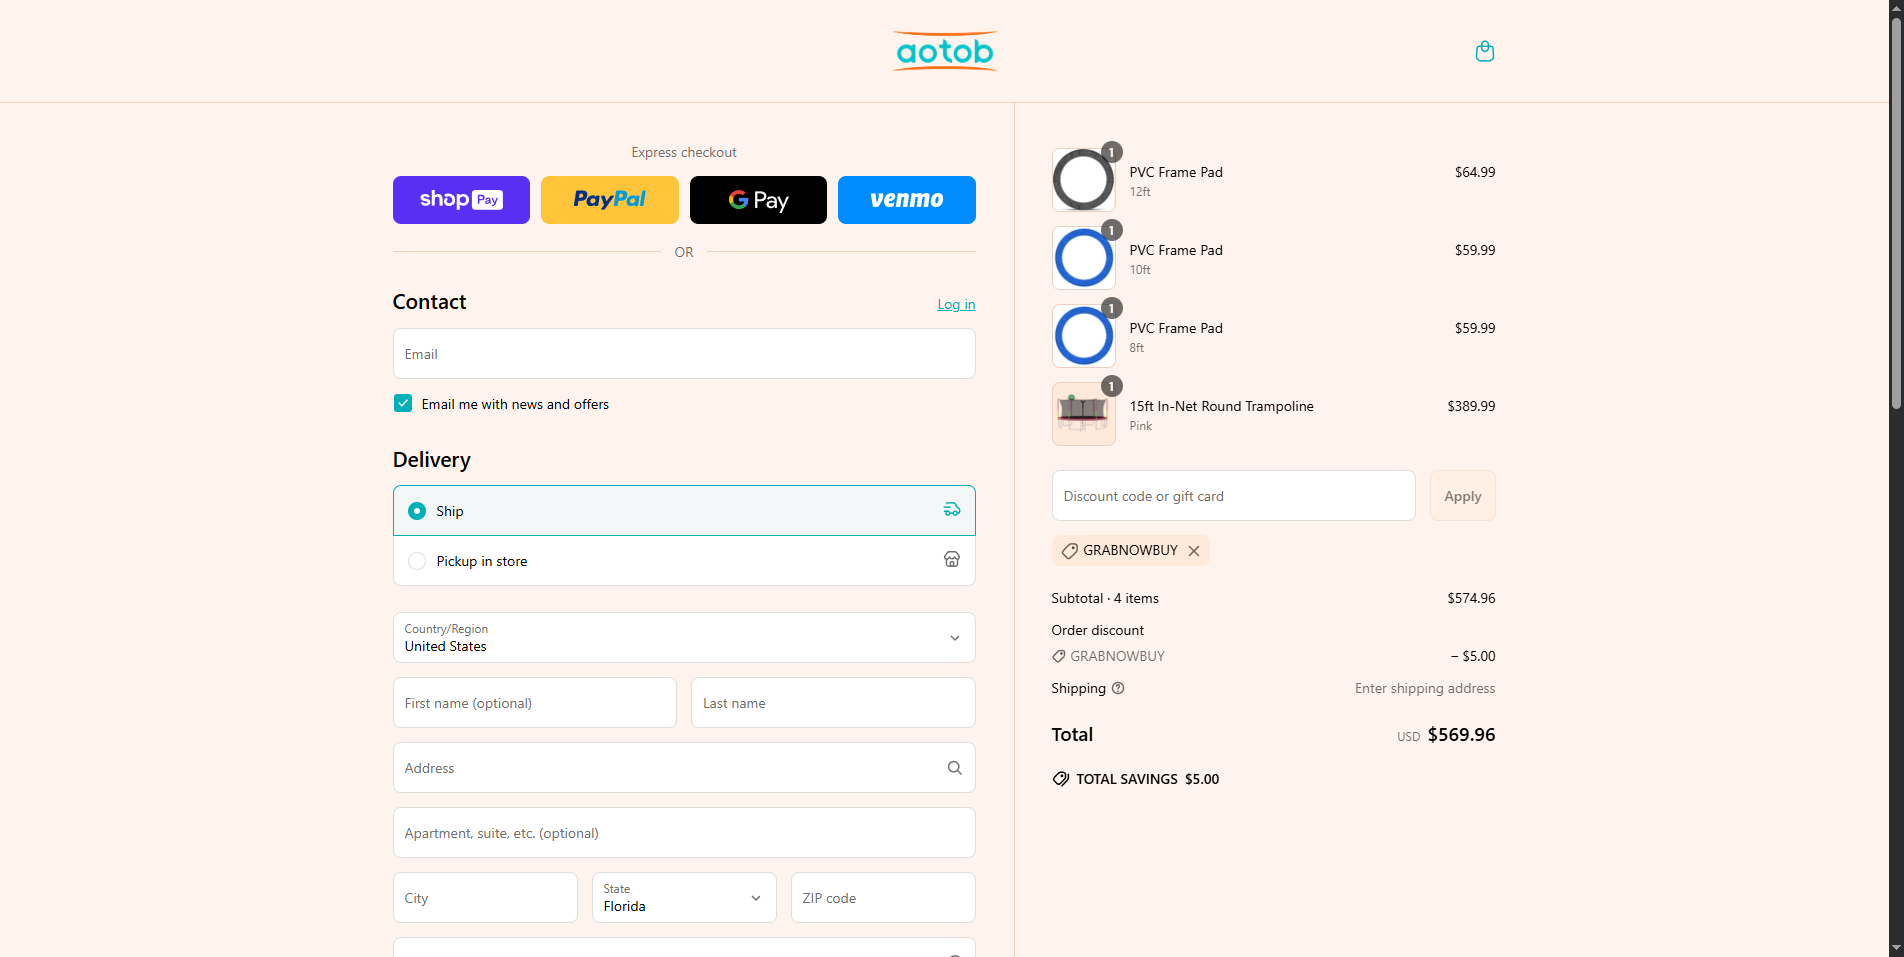
Task: Click the "Subtotal · 4 items" label
Action: pyautogui.click(x=1105, y=598)
